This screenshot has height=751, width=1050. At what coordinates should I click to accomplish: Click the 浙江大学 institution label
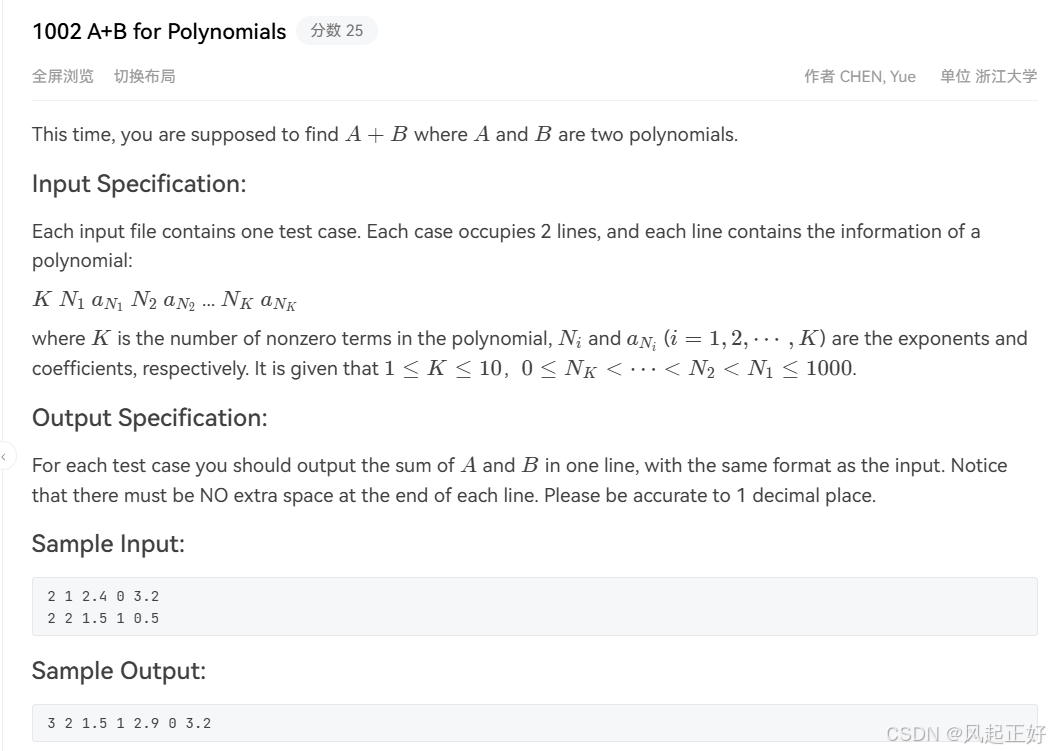[x=1004, y=76]
